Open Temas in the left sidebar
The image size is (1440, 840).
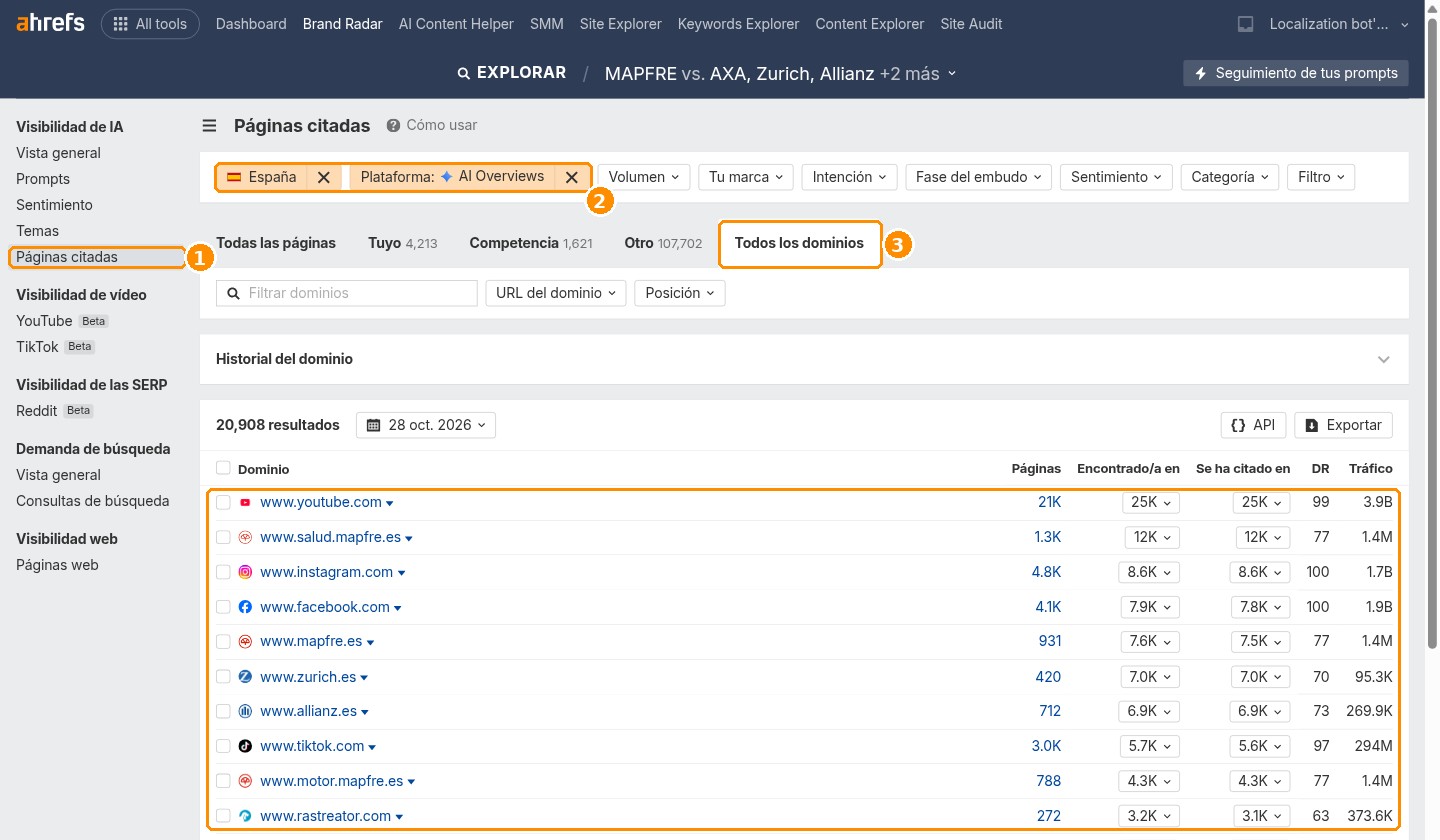[x=37, y=231]
